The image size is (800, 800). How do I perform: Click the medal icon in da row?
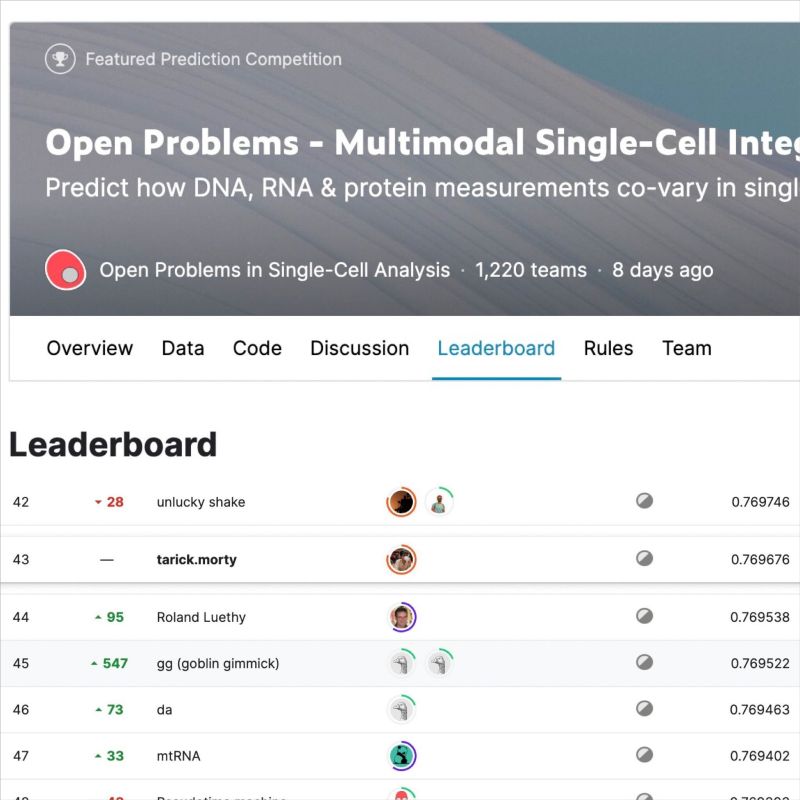pyautogui.click(x=644, y=709)
